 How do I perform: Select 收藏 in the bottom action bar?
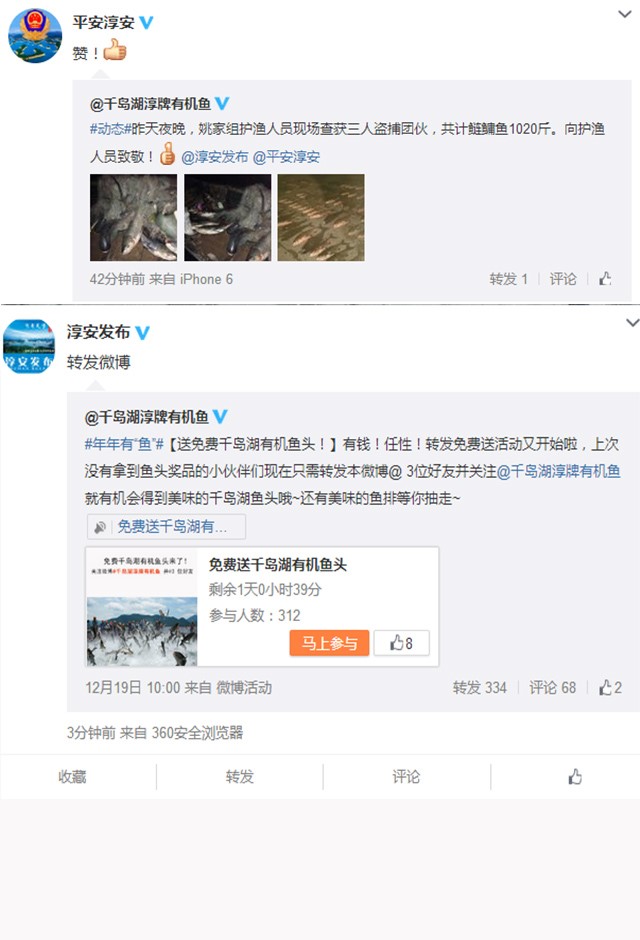[73, 777]
